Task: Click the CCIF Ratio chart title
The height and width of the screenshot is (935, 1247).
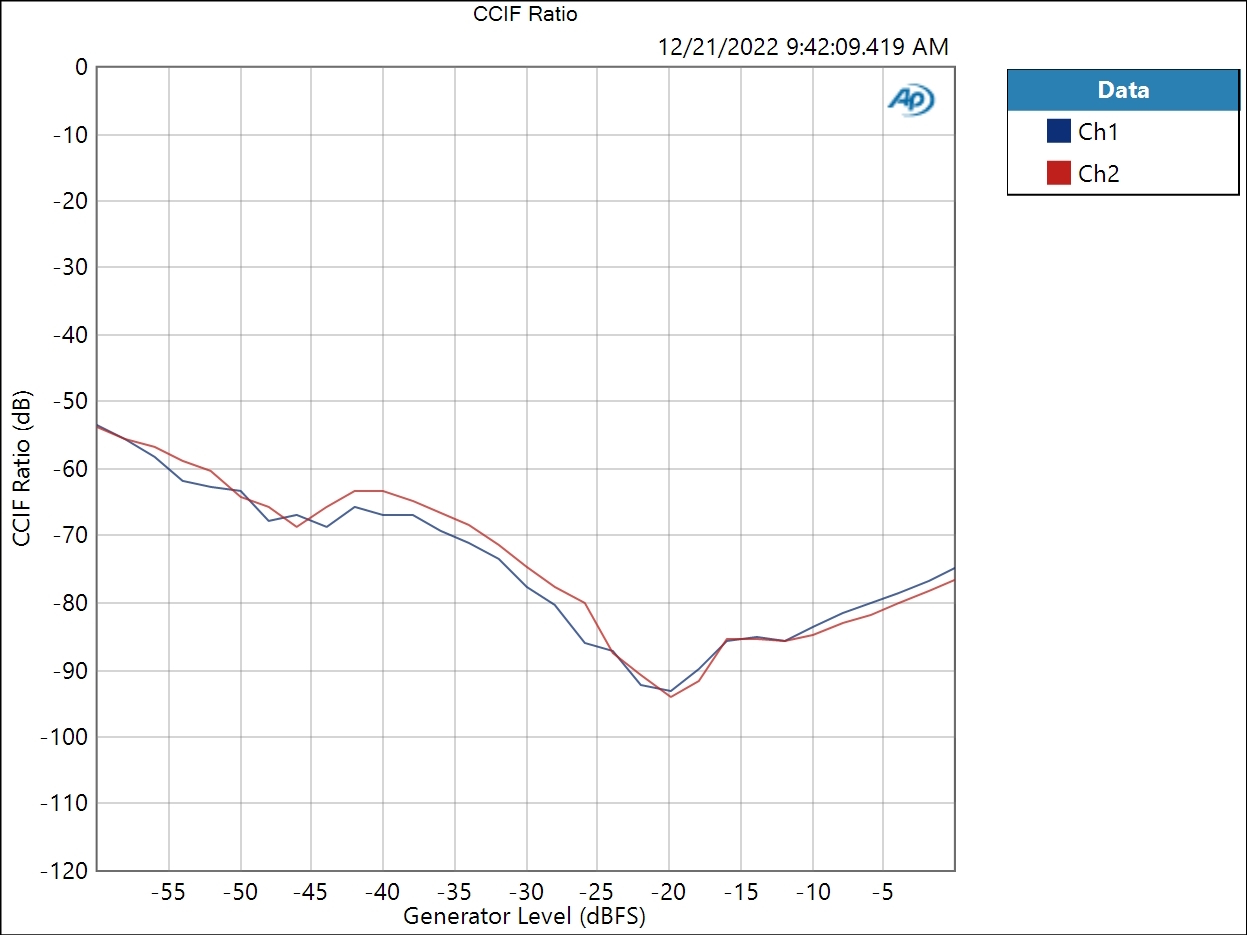Action: point(525,14)
